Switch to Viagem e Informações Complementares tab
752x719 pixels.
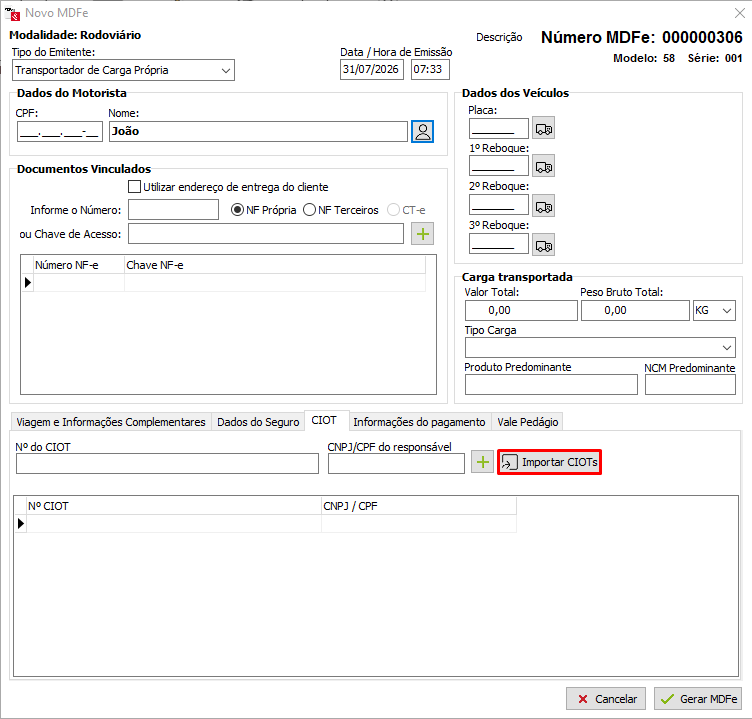click(111, 422)
